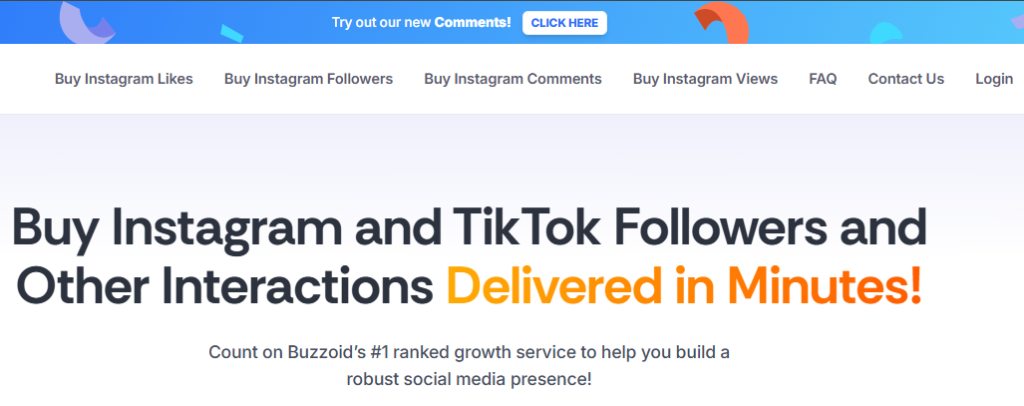The image size is (1024, 406).
Task: Click the 'TikTok' word in the headline
Action: (529, 231)
